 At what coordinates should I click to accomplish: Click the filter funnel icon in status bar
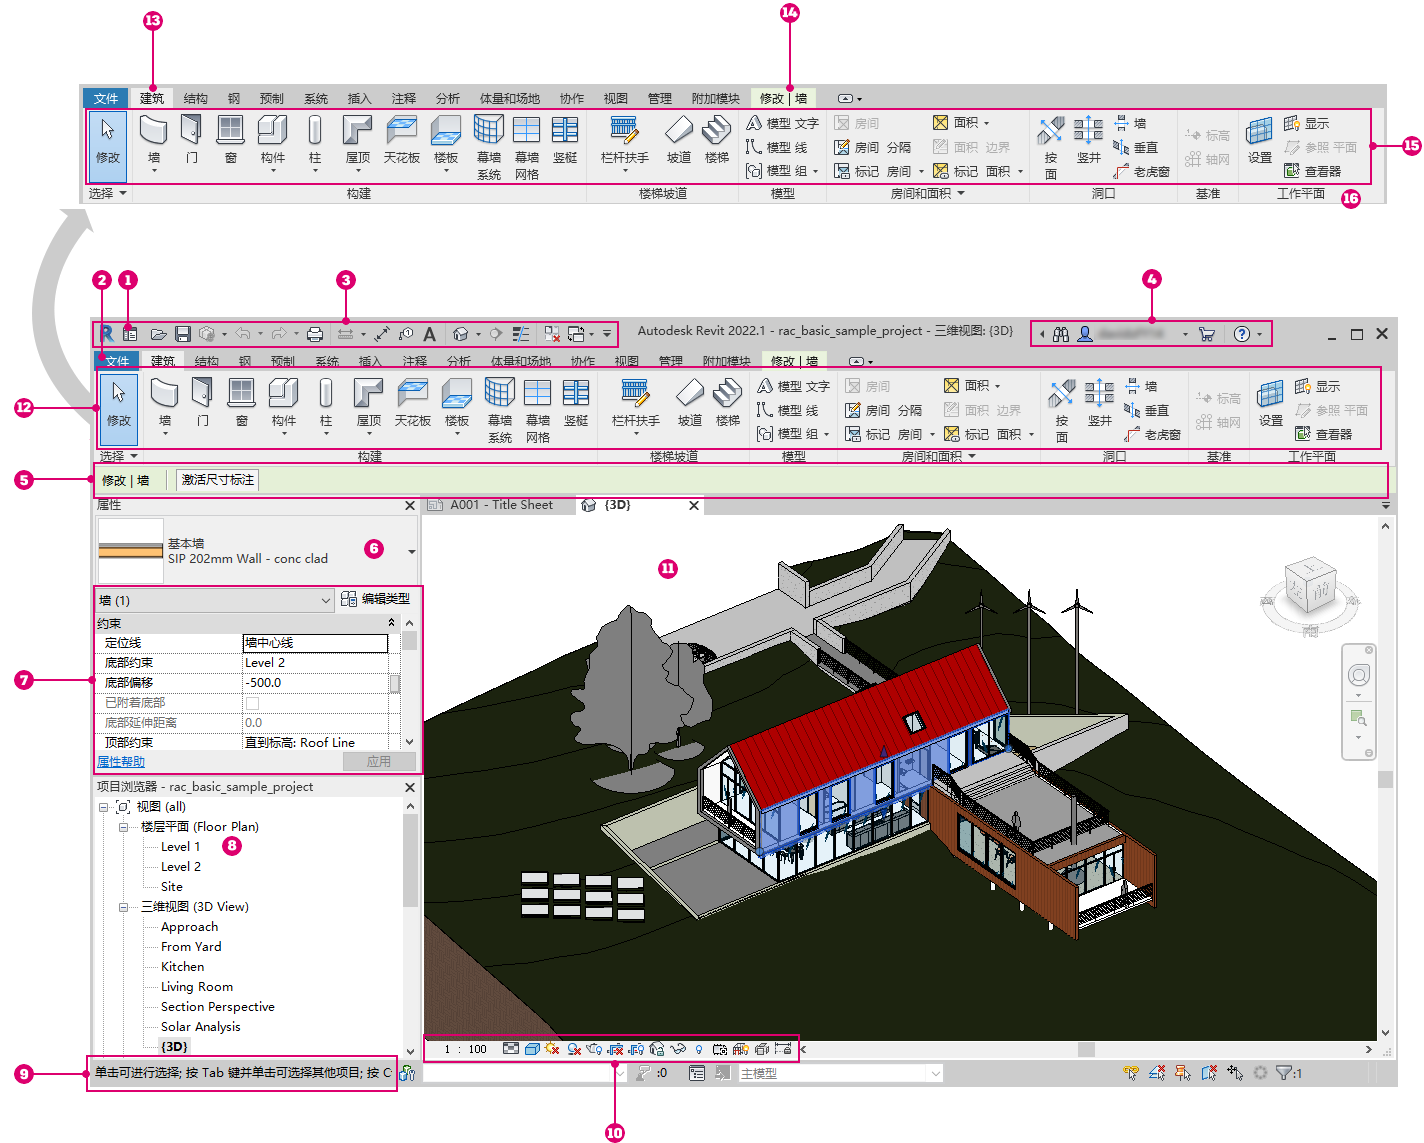coord(1284,1073)
